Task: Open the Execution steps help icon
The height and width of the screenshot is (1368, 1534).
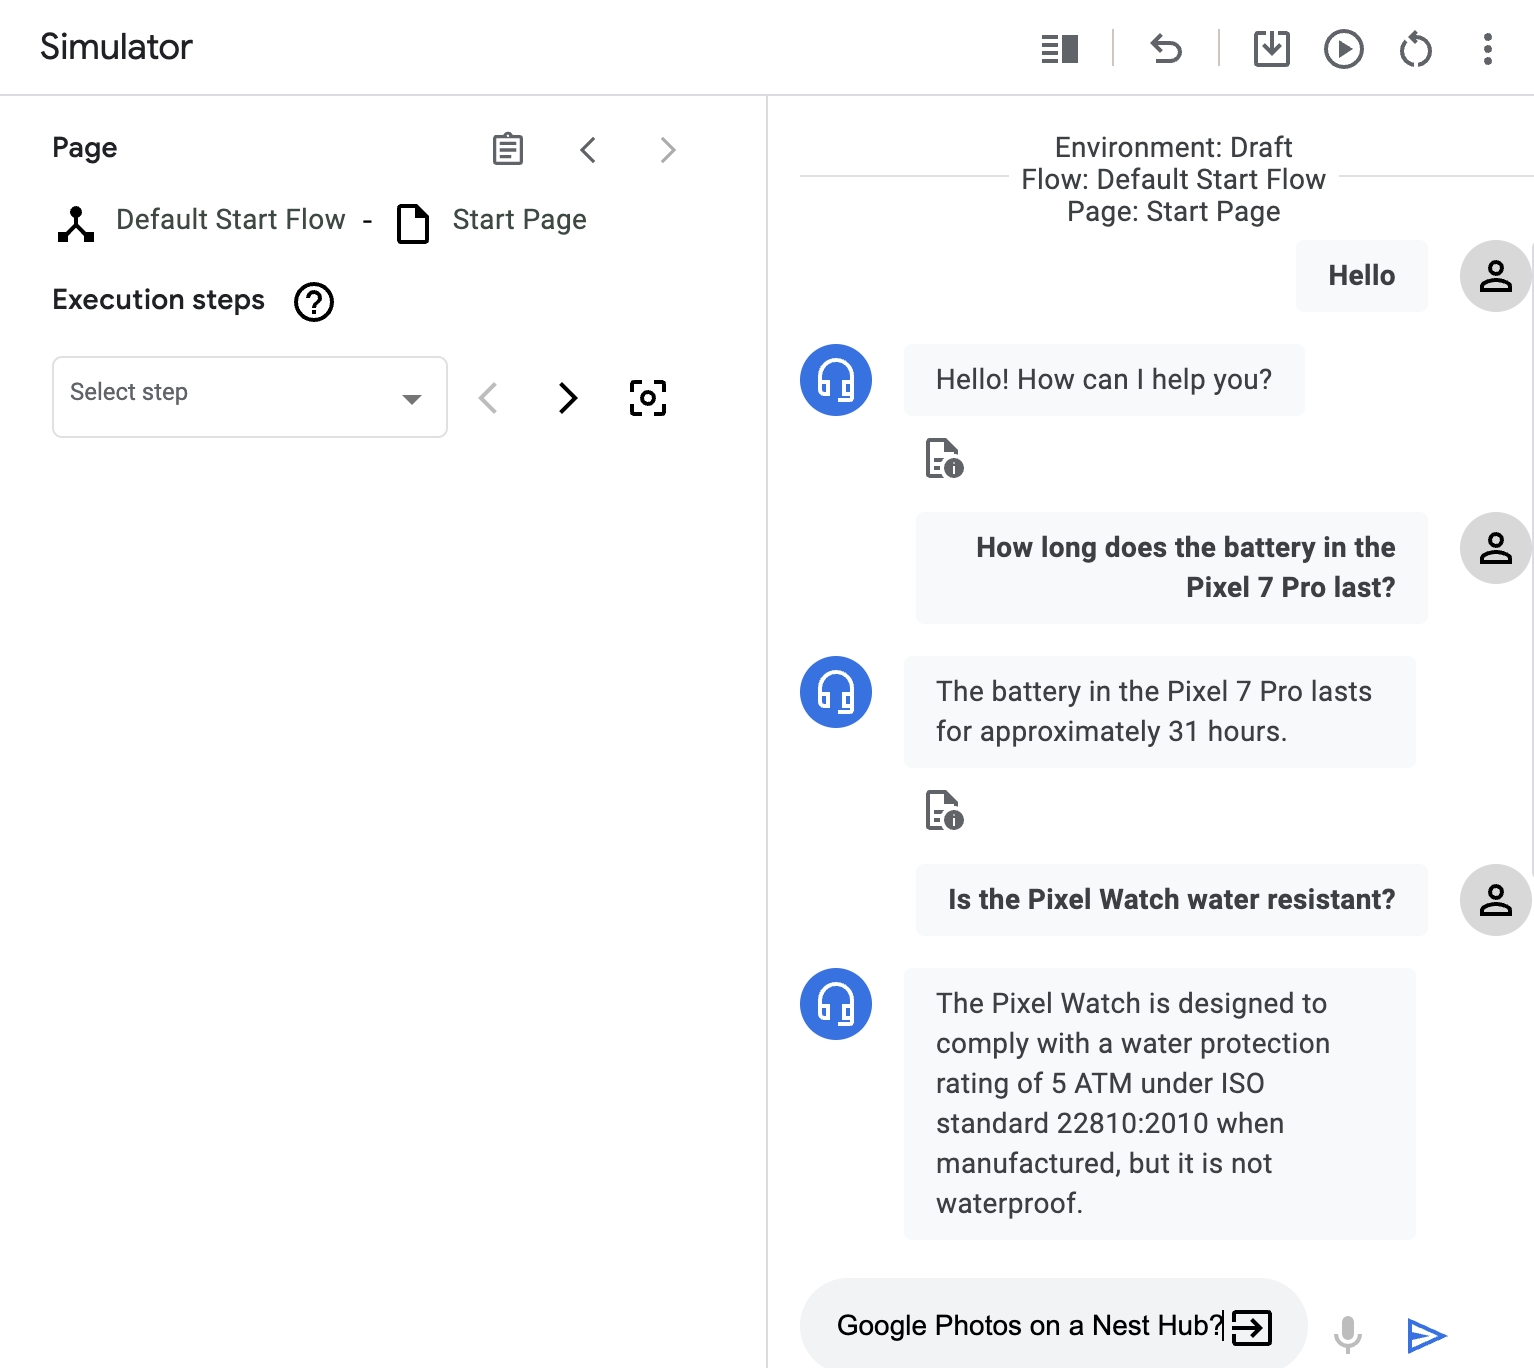Action: click(x=313, y=302)
